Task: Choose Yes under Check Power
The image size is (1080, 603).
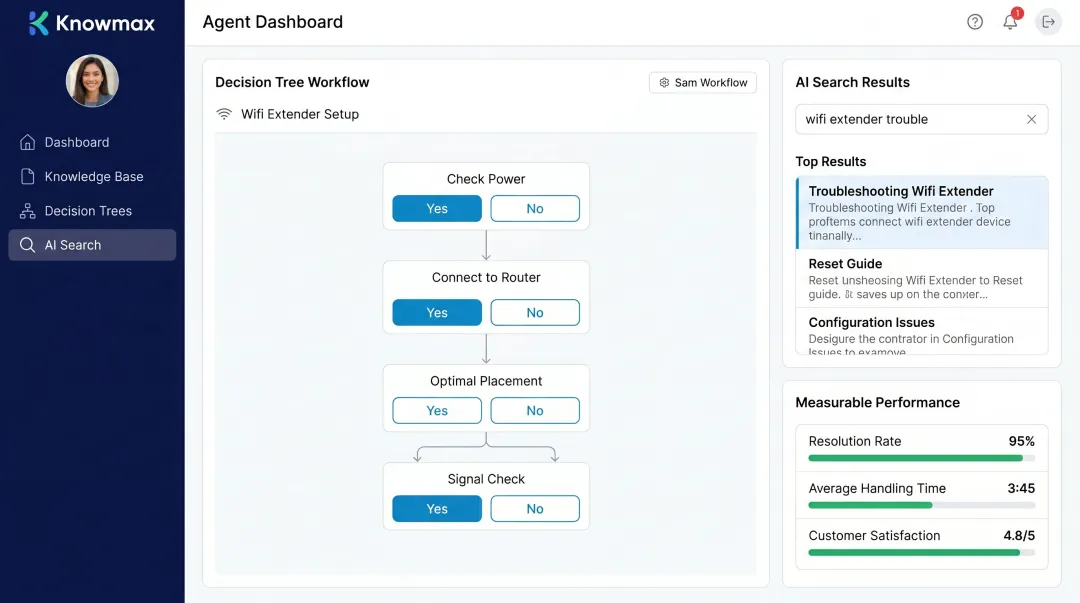Action: (437, 208)
